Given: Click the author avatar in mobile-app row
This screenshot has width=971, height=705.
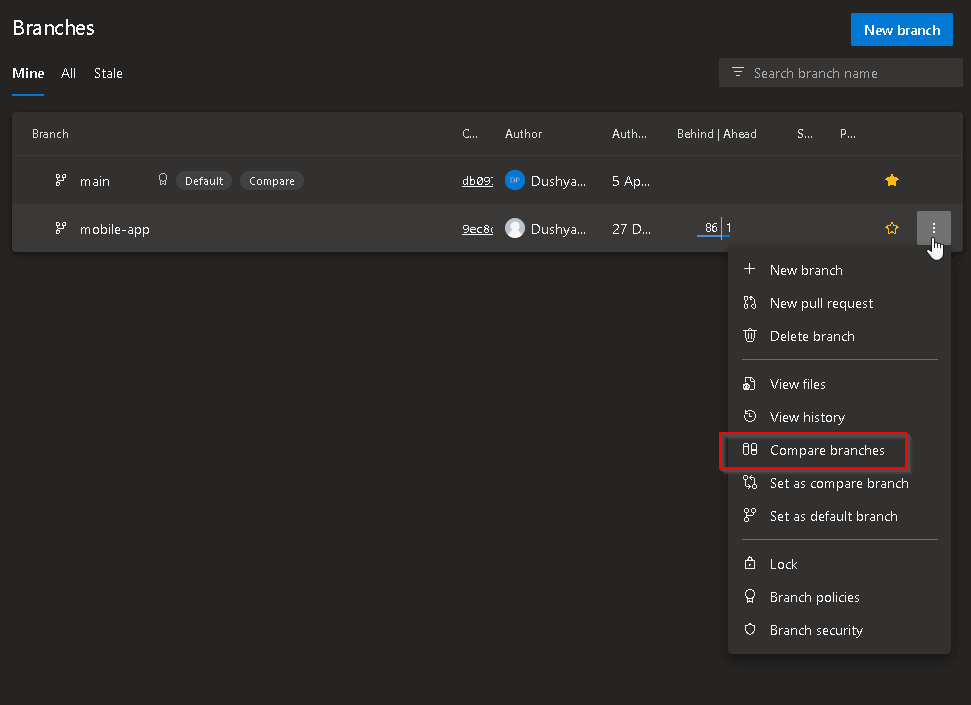Looking at the screenshot, I should point(515,228).
